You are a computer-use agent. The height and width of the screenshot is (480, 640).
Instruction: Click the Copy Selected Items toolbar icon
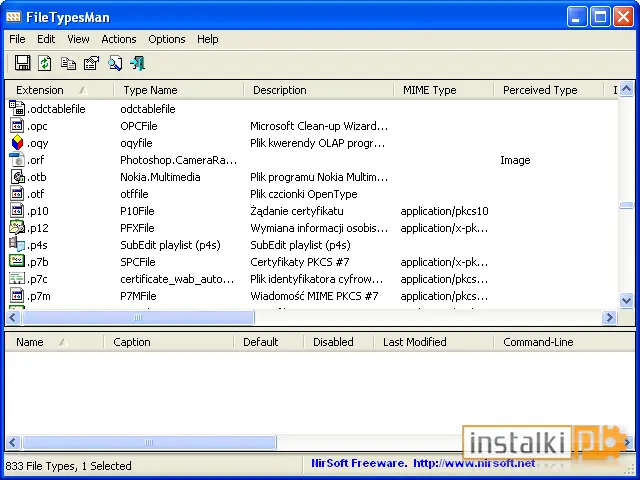click(68, 63)
